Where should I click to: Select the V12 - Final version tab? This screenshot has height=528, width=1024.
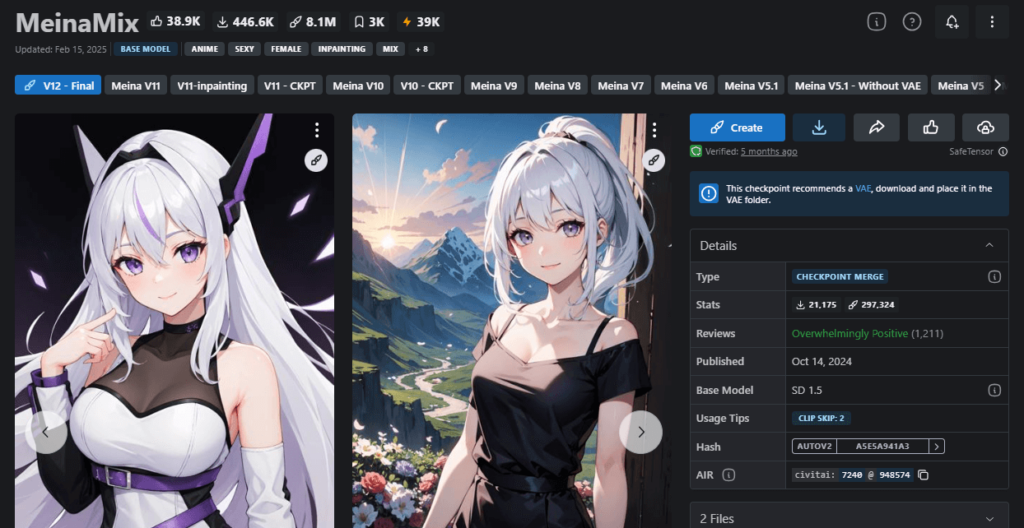coord(58,85)
